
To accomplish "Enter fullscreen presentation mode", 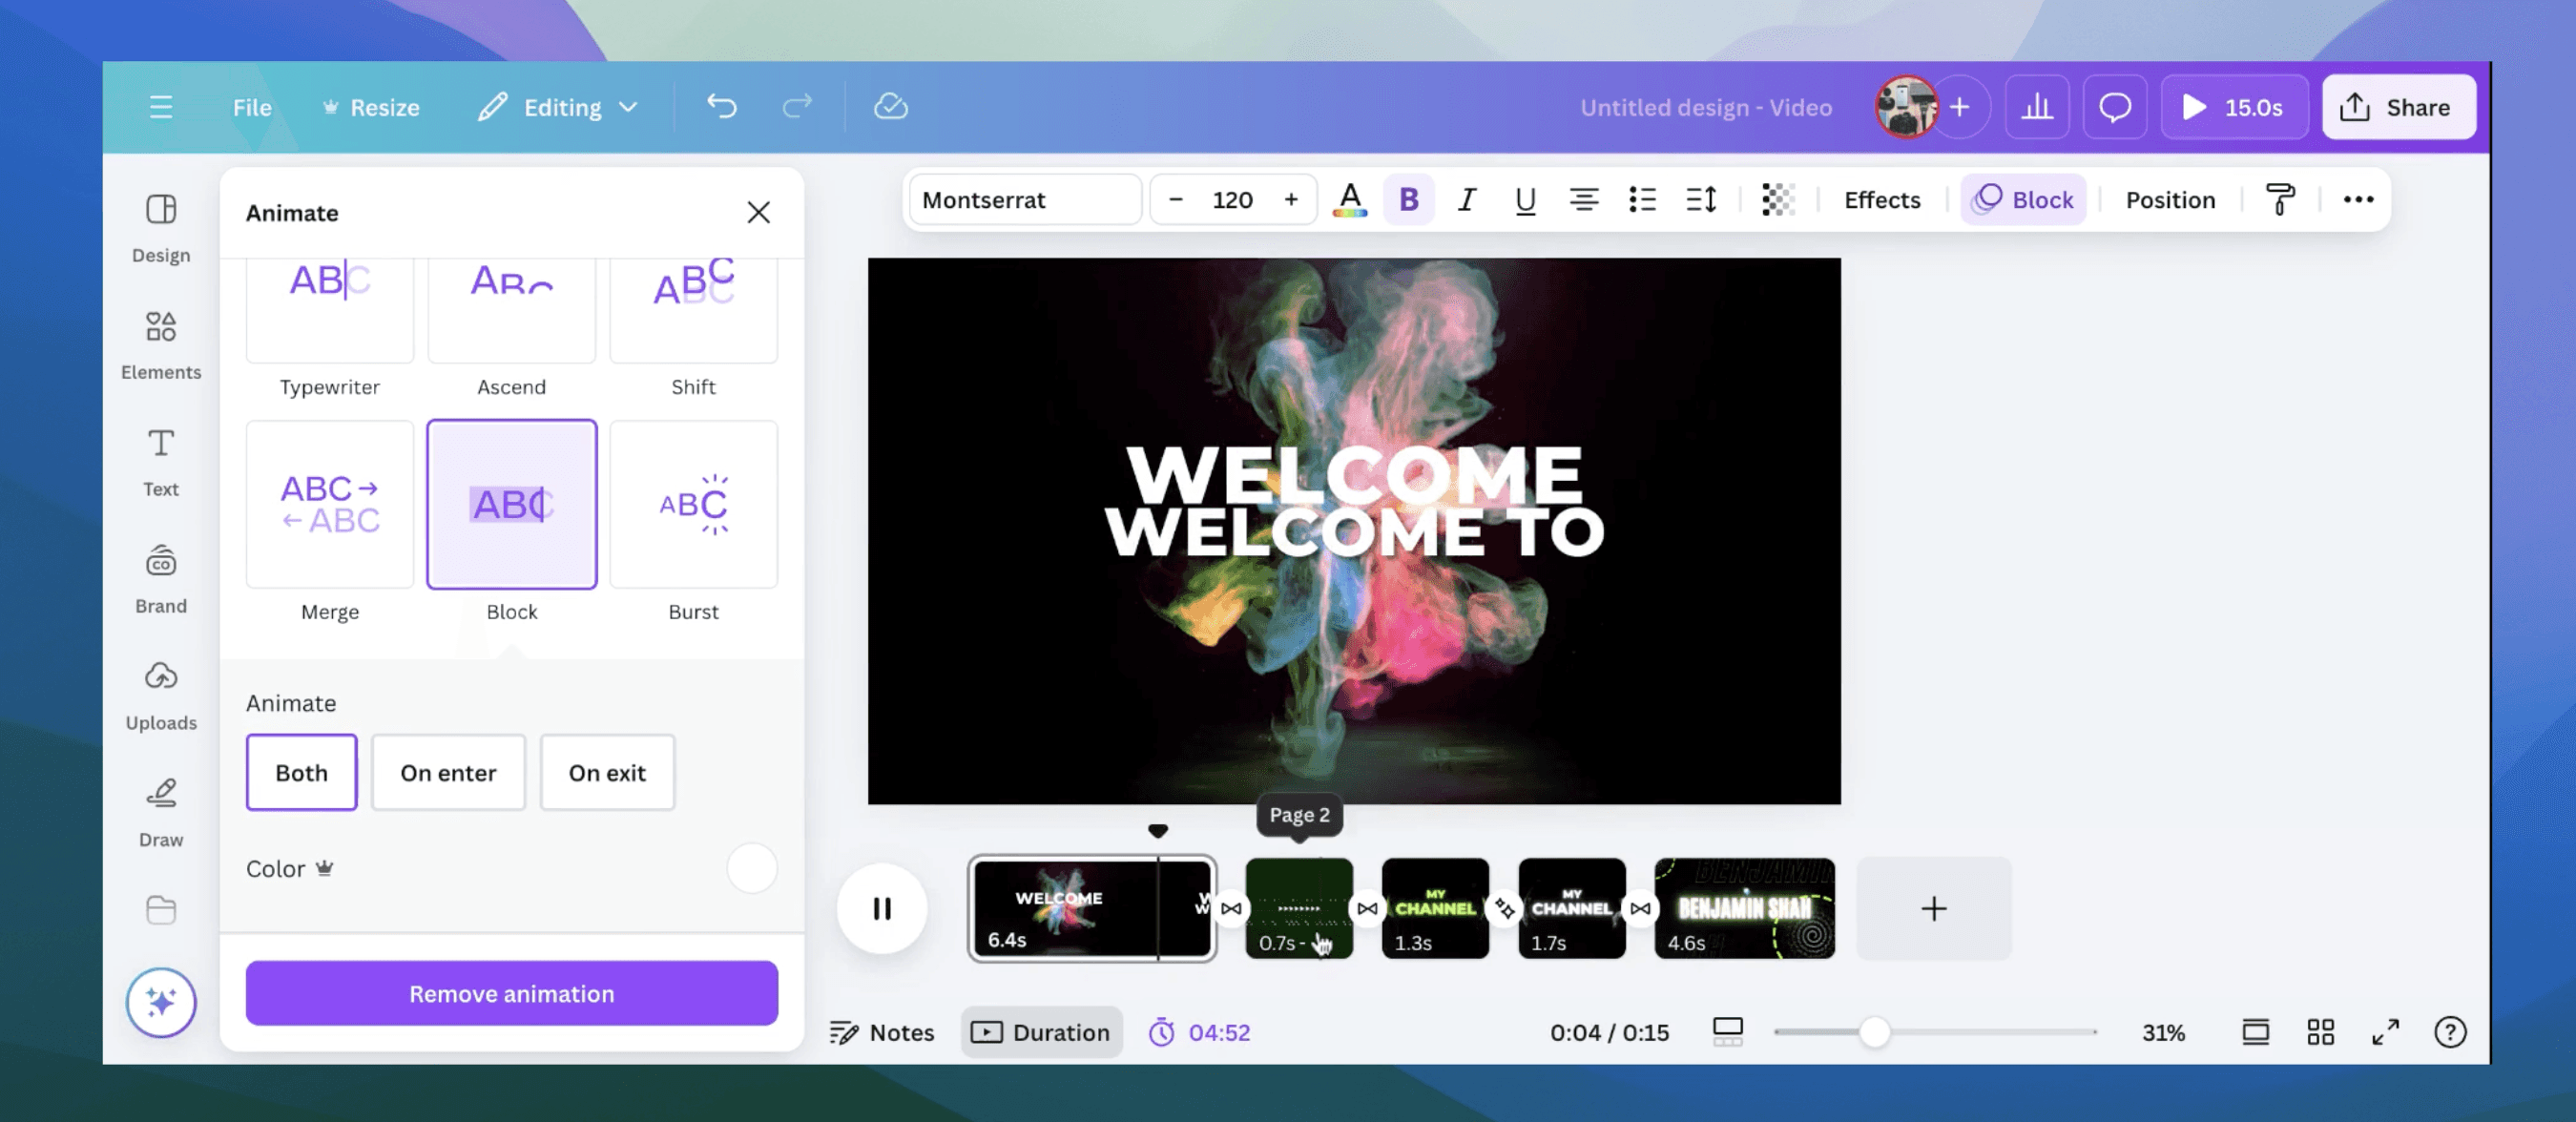I will click(x=2385, y=1032).
